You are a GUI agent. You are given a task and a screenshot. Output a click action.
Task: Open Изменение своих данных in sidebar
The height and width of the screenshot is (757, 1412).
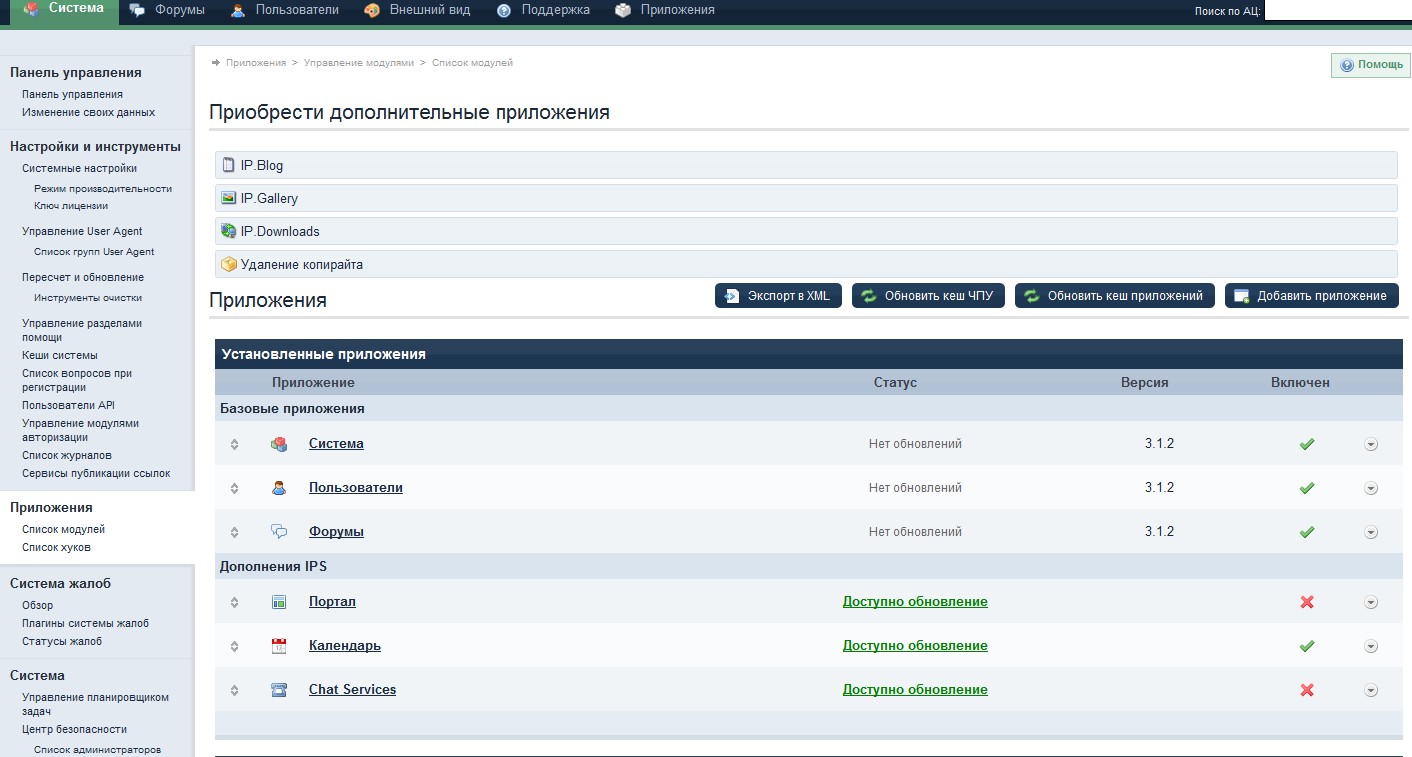[x=88, y=112]
